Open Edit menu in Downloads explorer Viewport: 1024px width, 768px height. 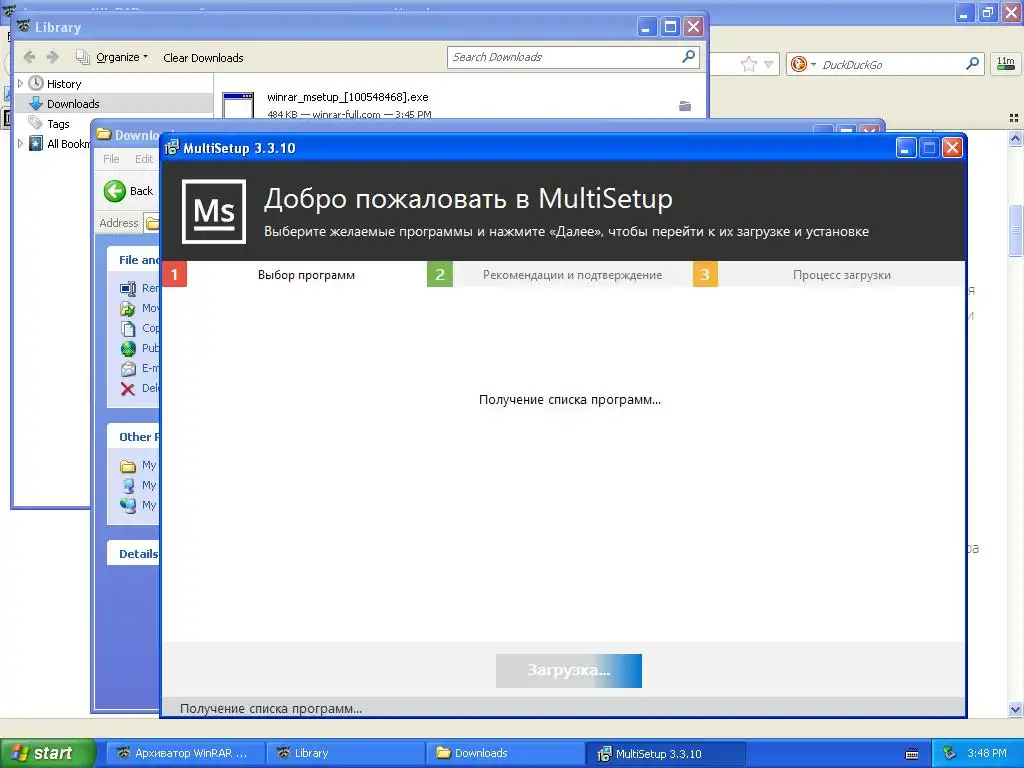[143, 159]
